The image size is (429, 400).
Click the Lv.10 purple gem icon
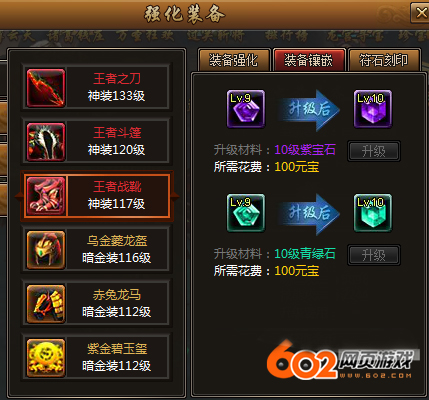[373, 109]
